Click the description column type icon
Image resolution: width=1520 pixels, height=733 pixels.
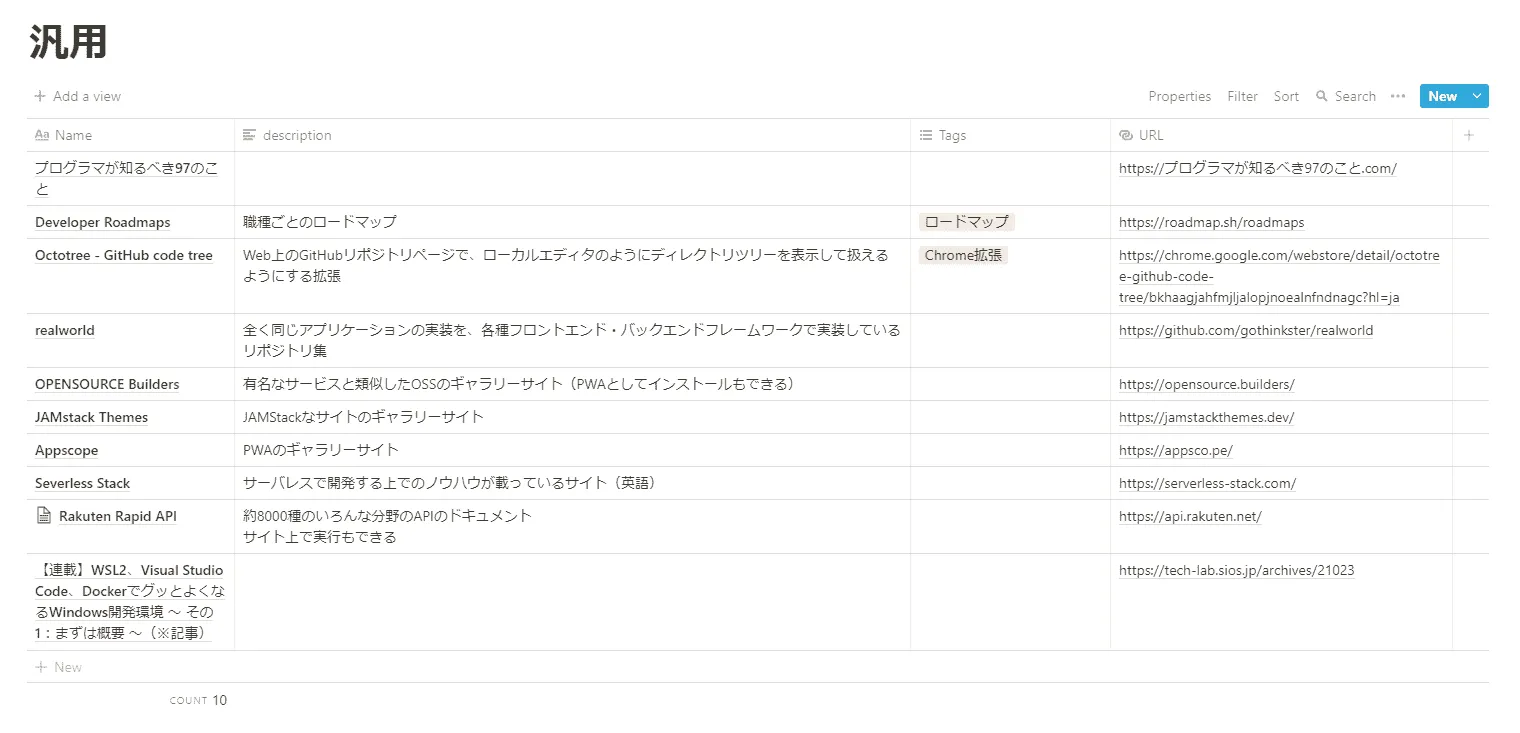click(x=246, y=135)
